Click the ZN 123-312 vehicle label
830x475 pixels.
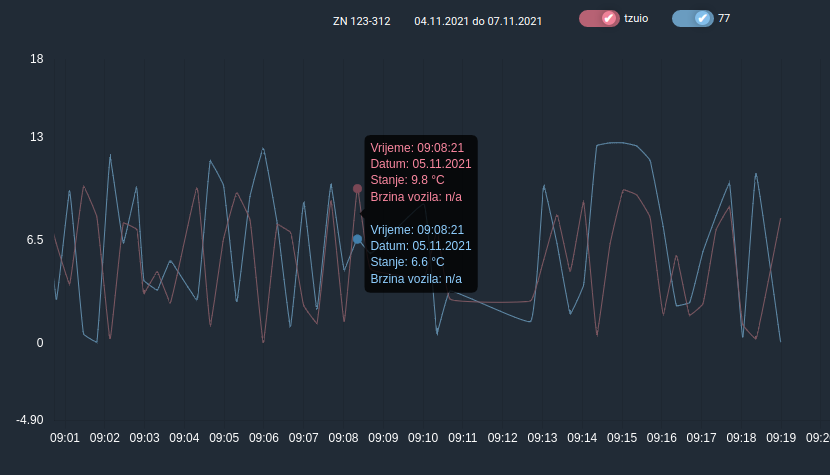coord(362,22)
